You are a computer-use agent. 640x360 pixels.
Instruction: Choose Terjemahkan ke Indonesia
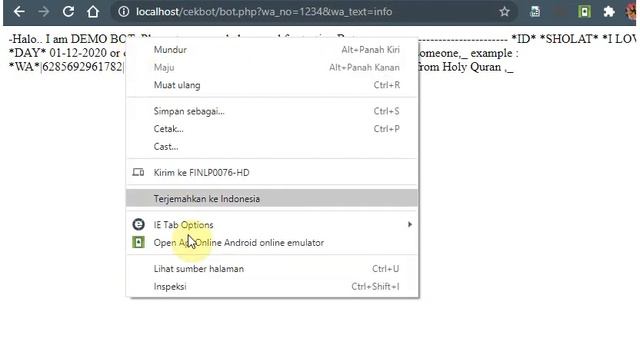[272, 198]
